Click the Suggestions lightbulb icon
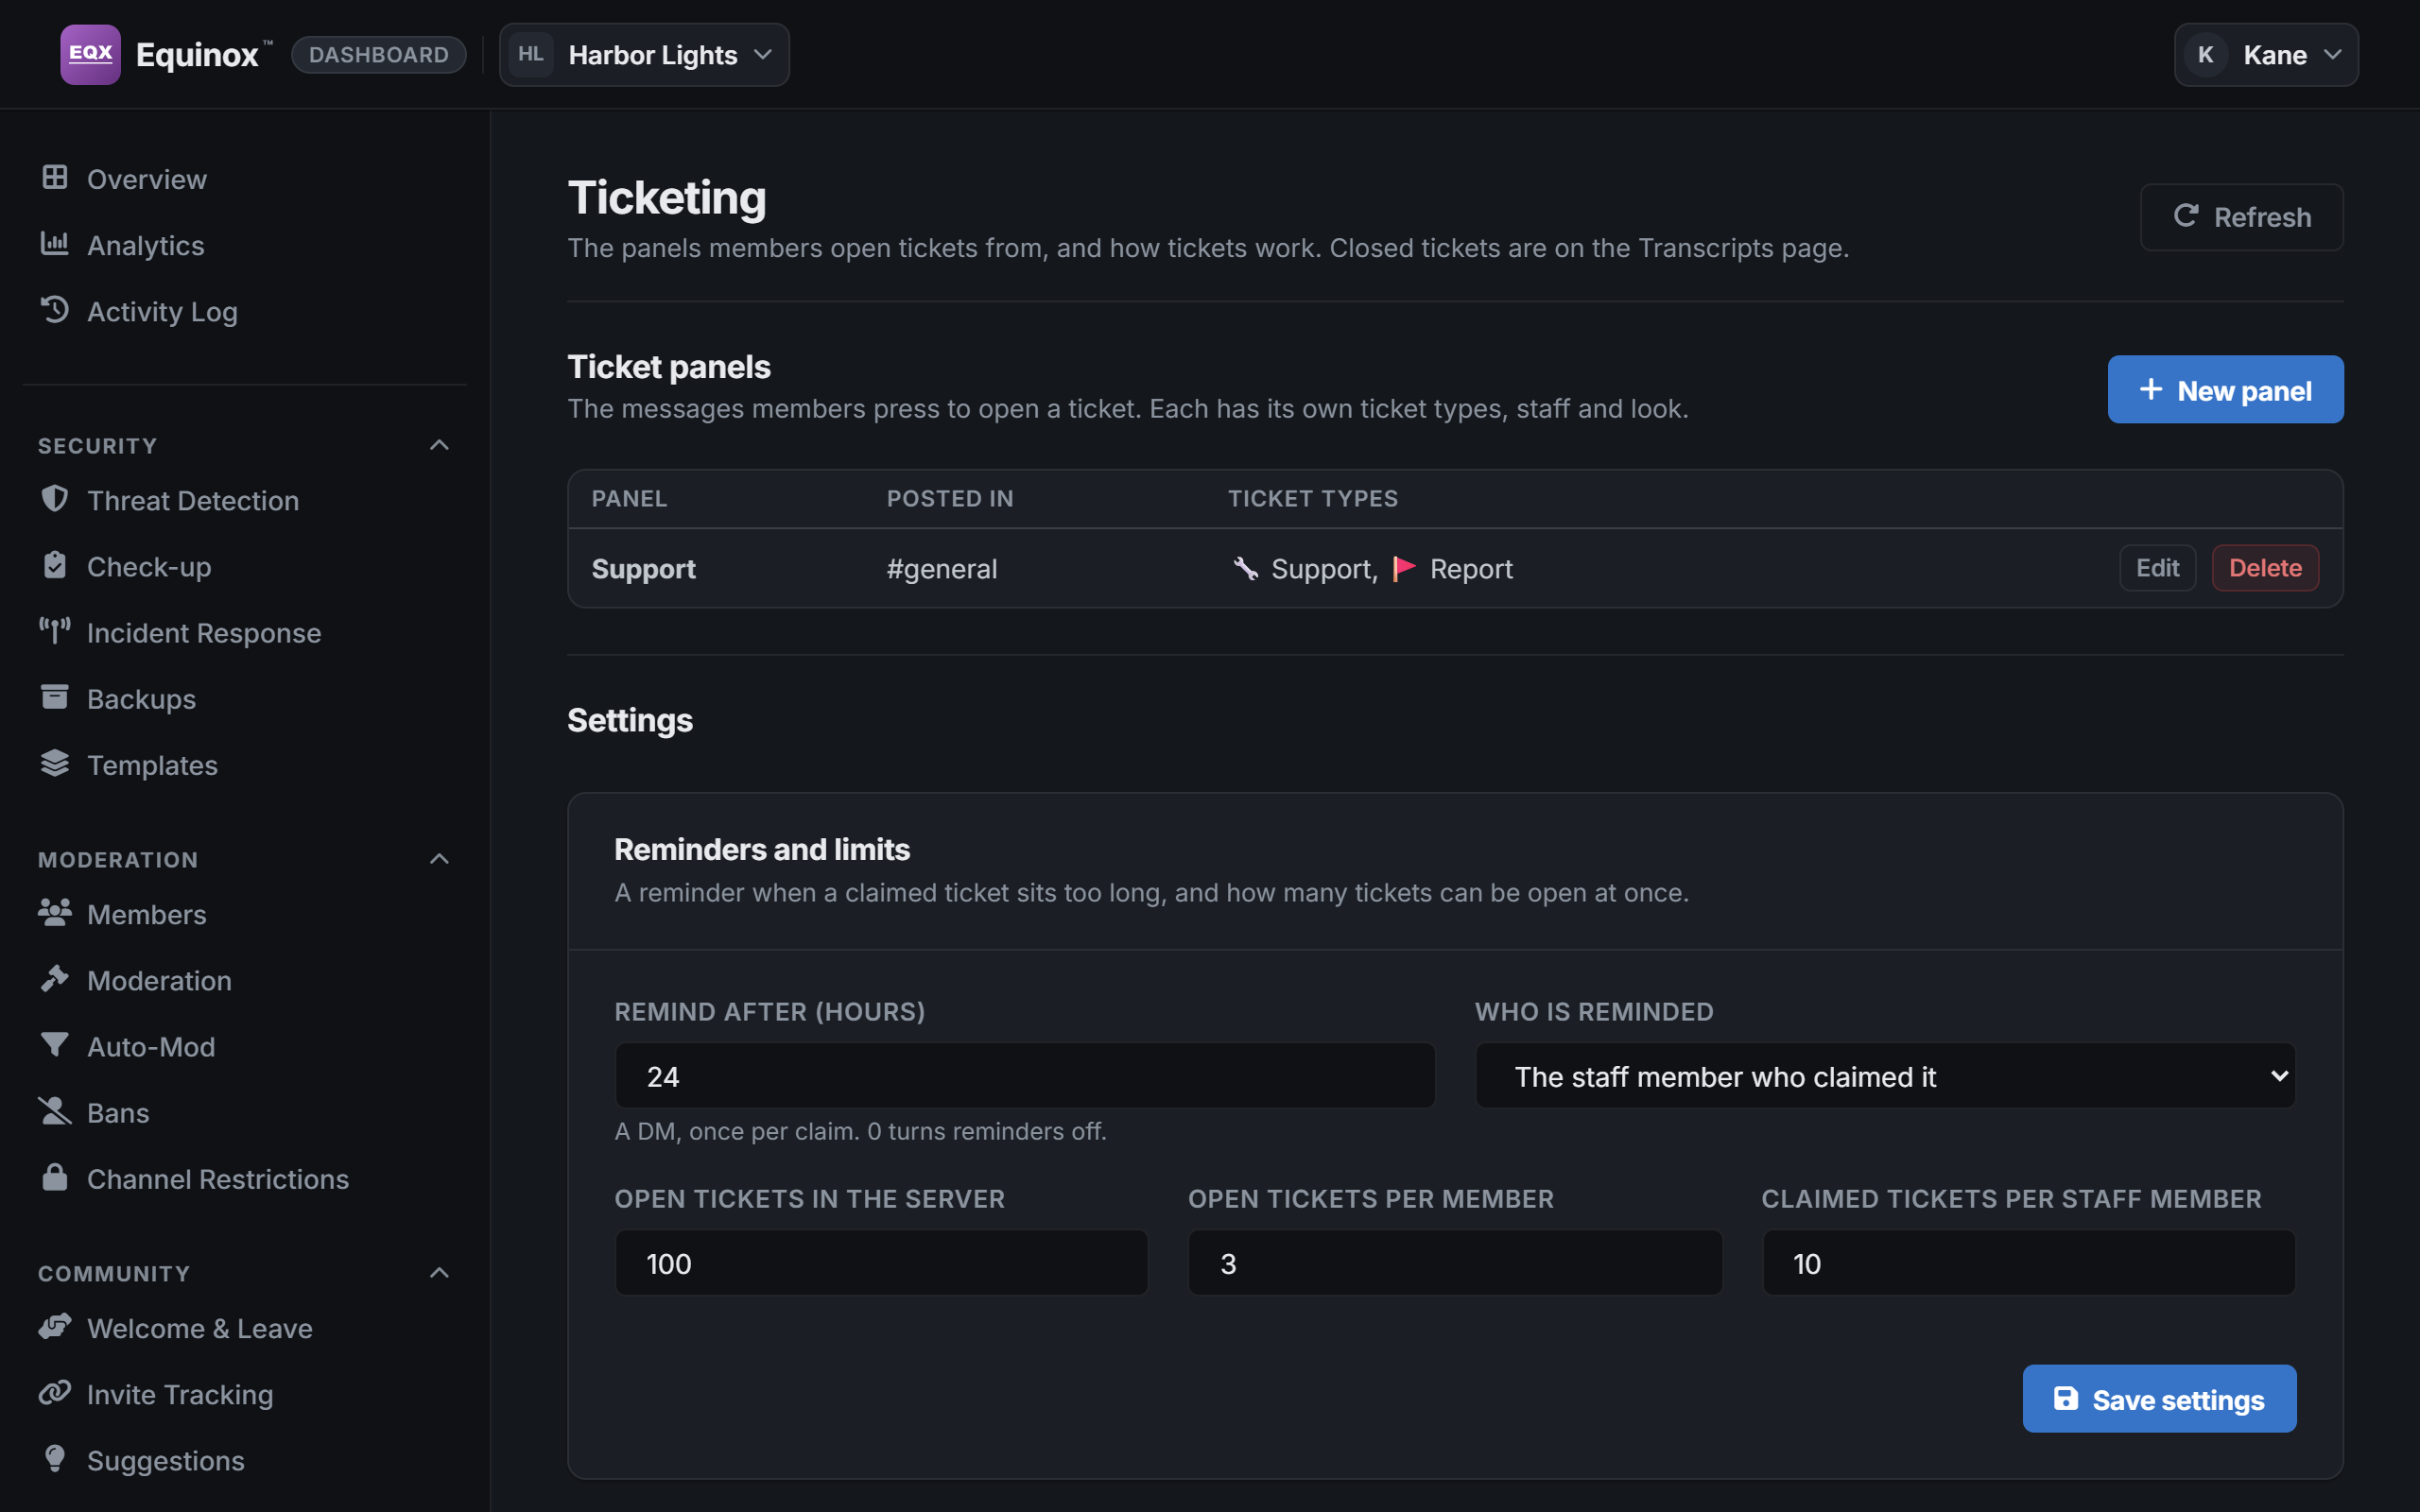The height and width of the screenshot is (1512, 2420). tap(55, 1459)
